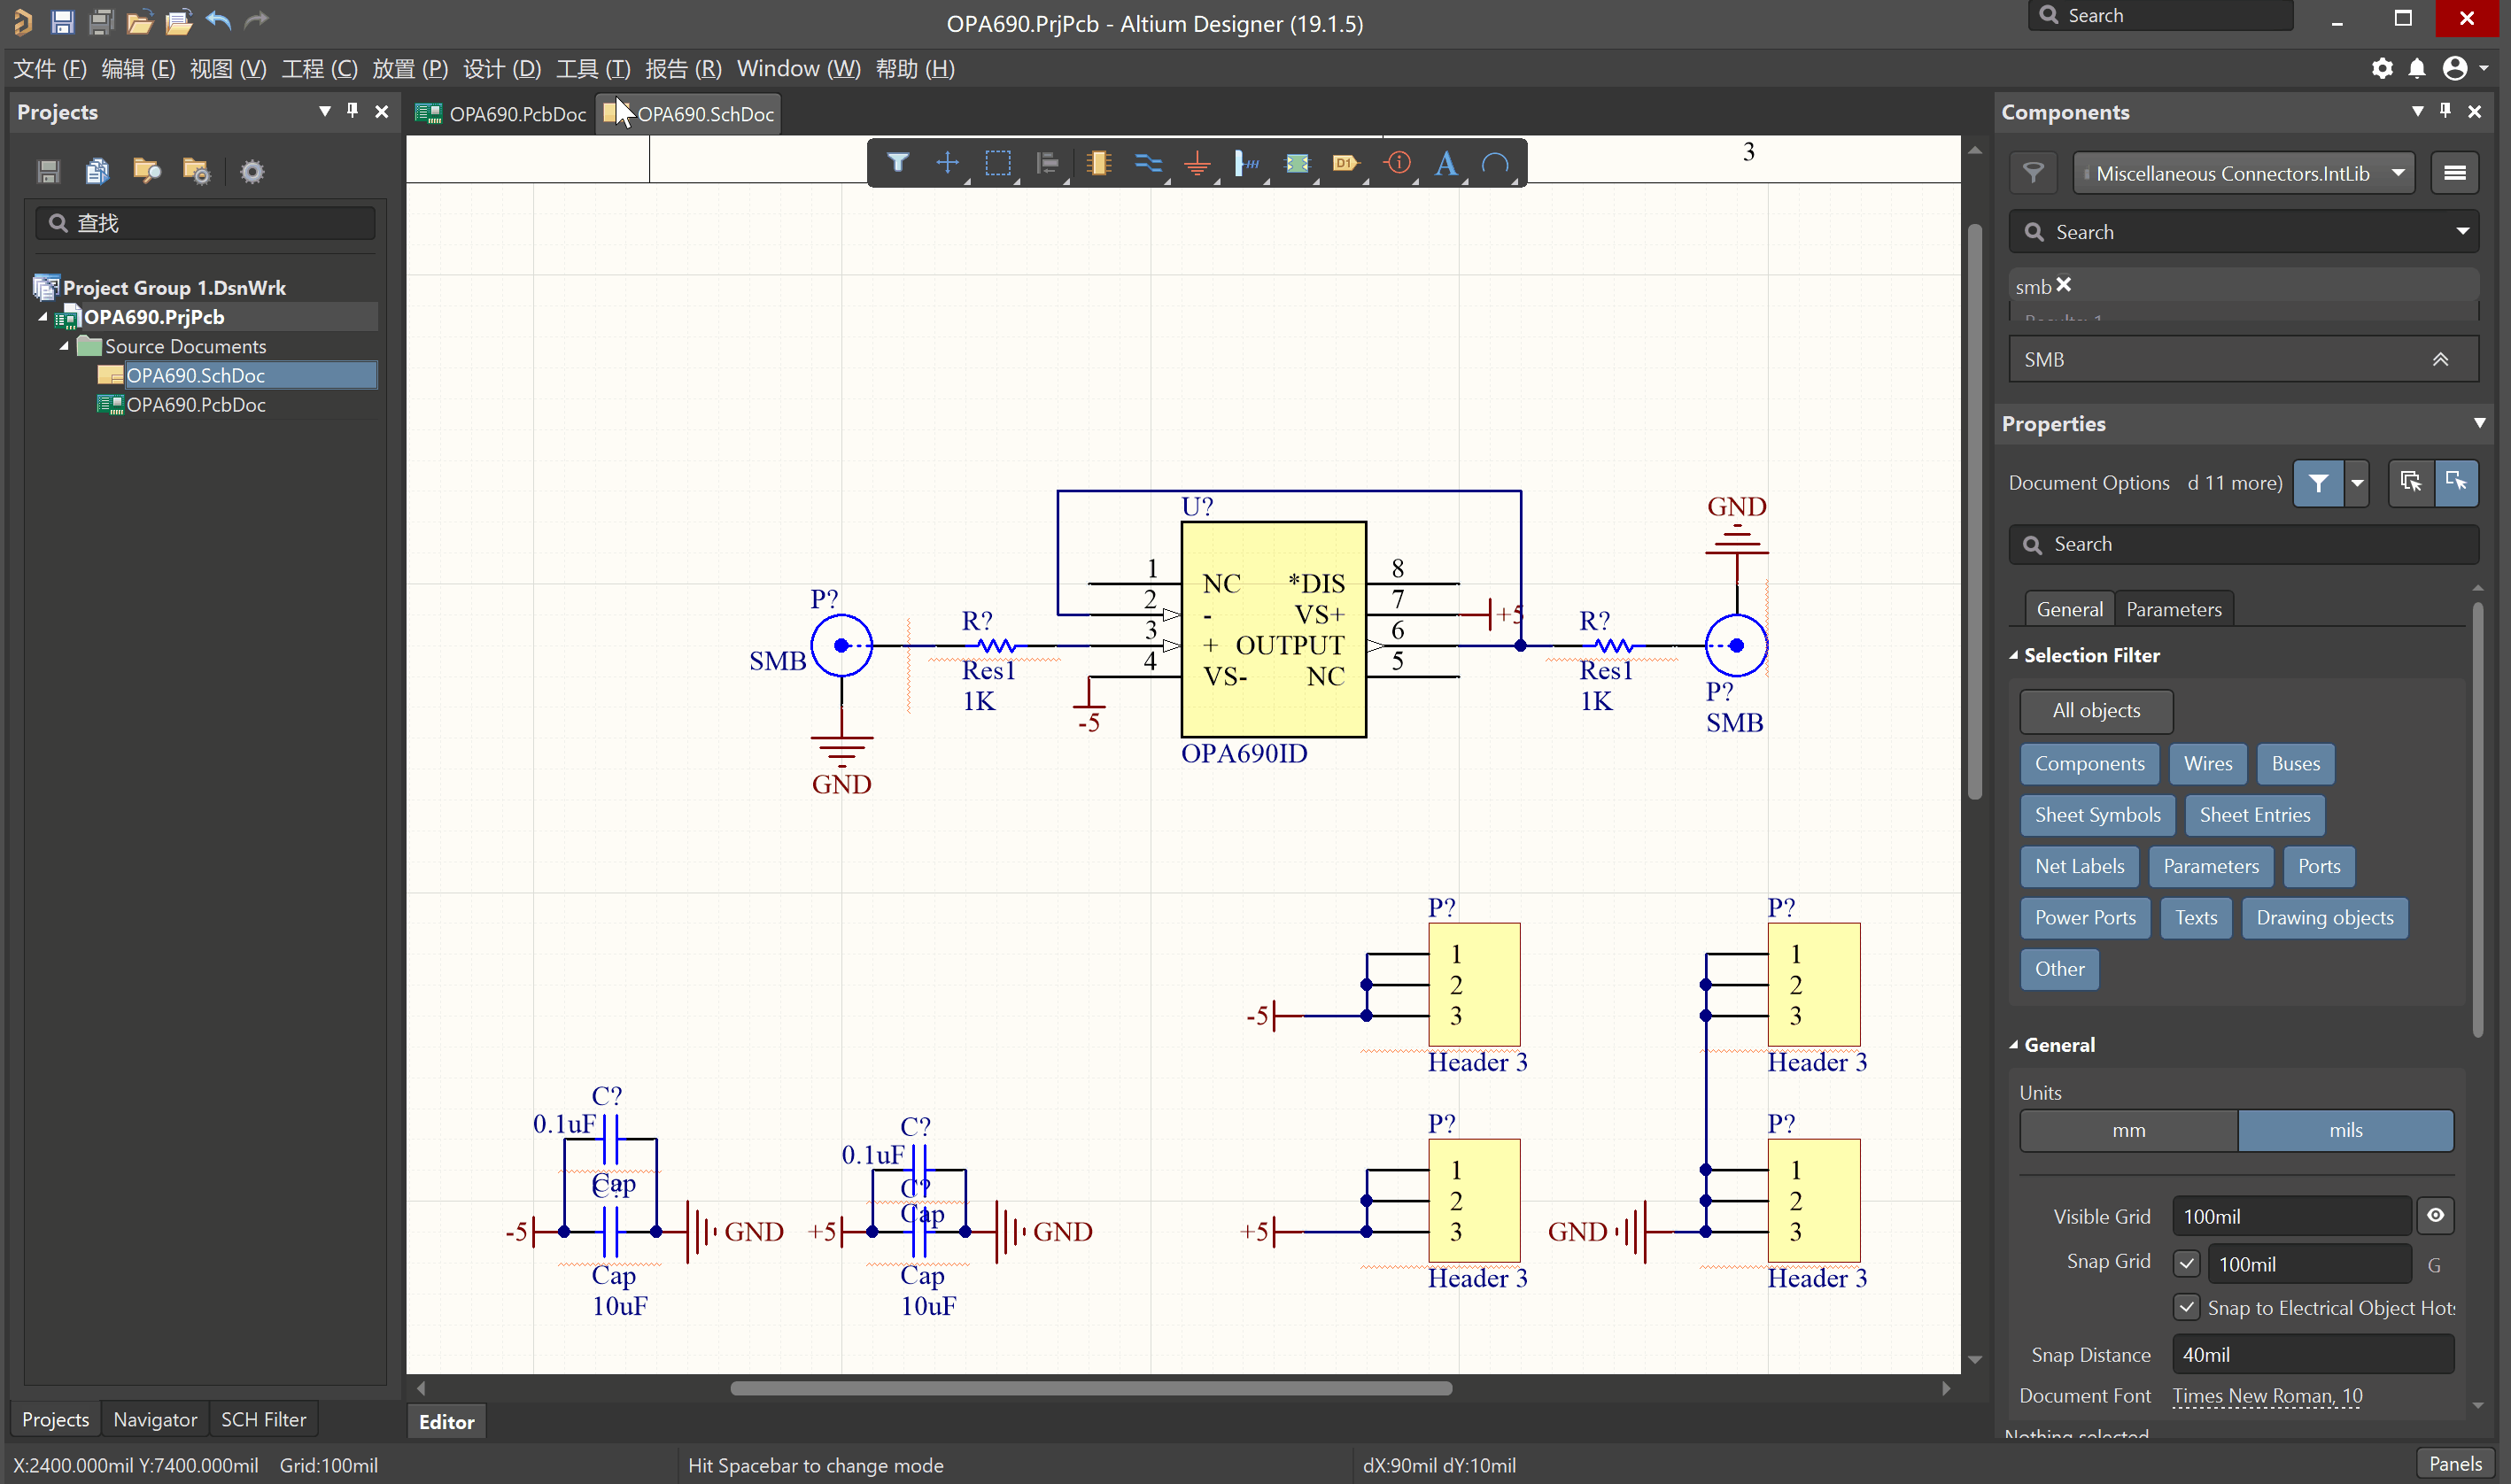This screenshot has height=1484, width=2511.
Task: Toggle Visible Grid eye icon
Action: 2435,1216
